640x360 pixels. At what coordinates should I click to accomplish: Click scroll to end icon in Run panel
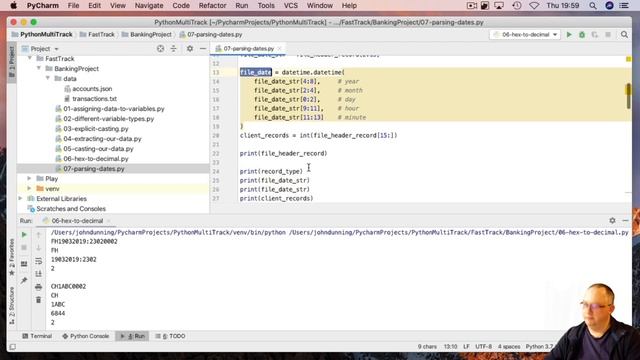[x=38, y=274]
